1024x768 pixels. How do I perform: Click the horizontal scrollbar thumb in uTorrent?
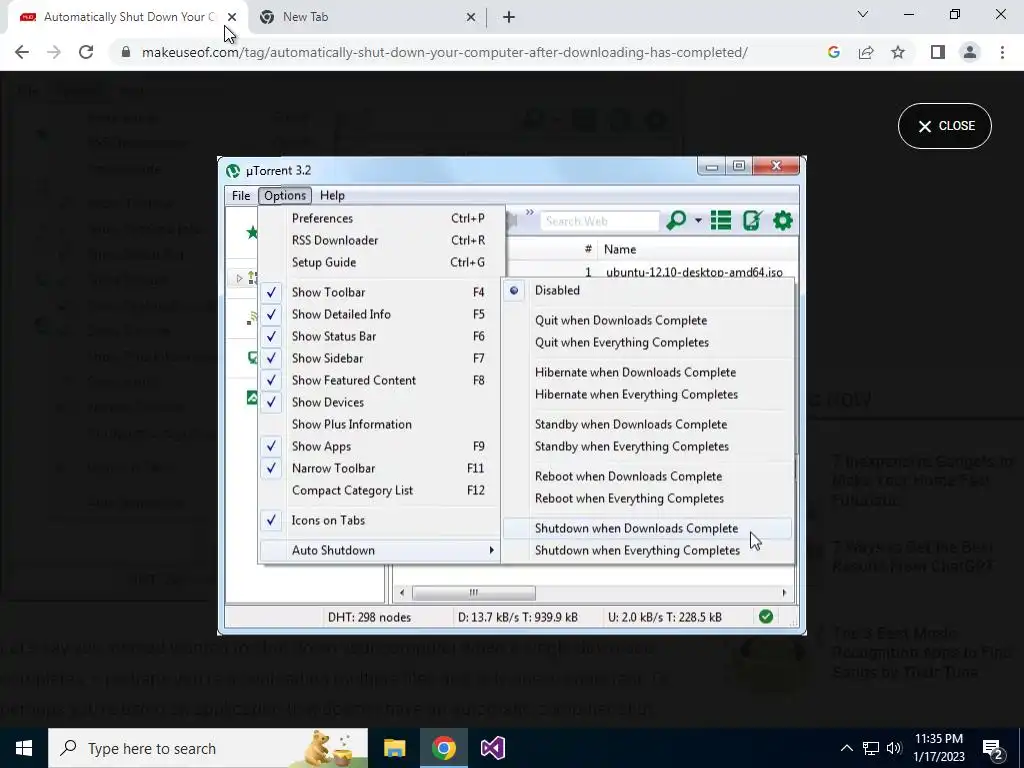473,593
